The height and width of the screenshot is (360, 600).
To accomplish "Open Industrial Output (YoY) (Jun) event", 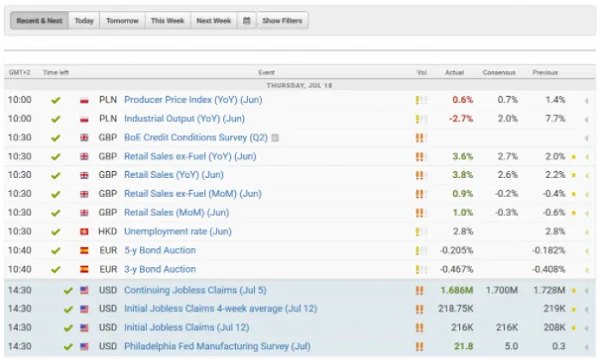I will (x=184, y=119).
